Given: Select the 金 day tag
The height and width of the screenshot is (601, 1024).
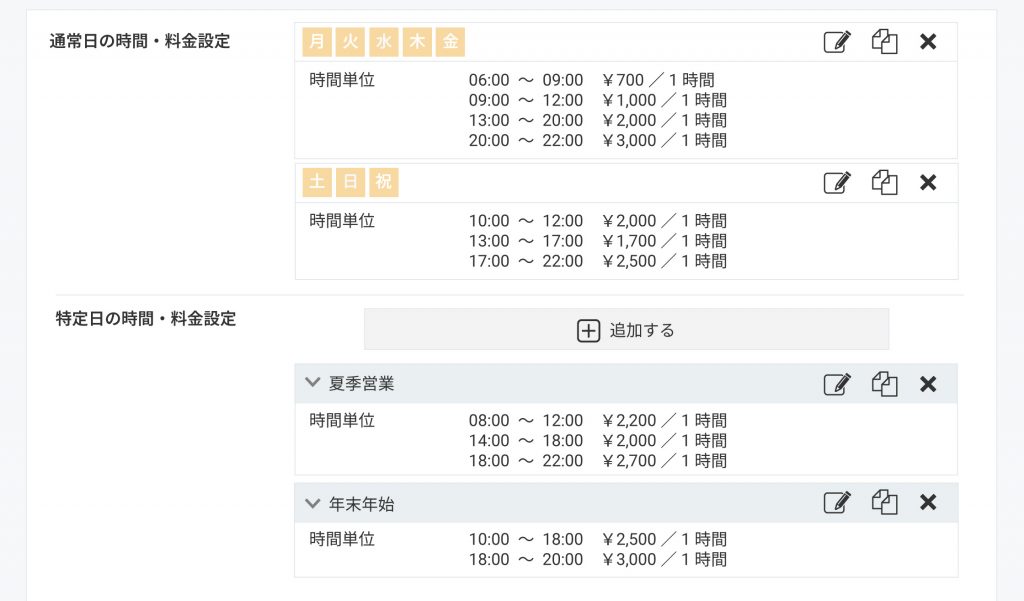Looking at the screenshot, I should click(451, 42).
